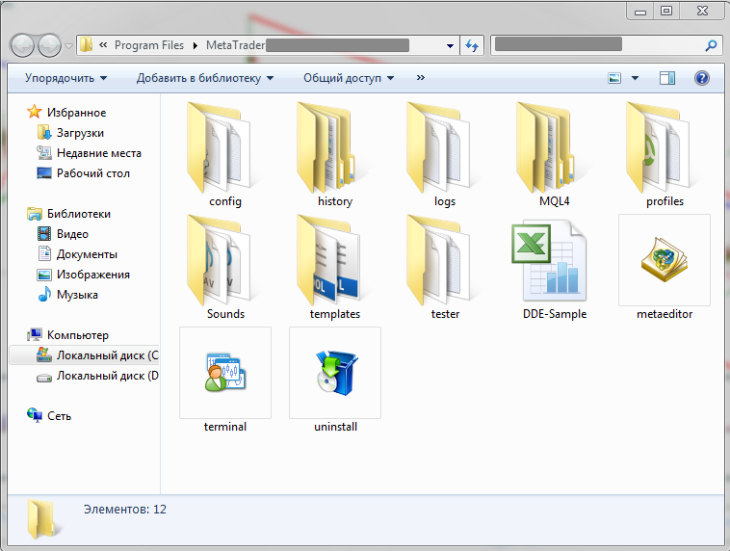Open the logs folder
The height and width of the screenshot is (551, 730).
[x=445, y=154]
